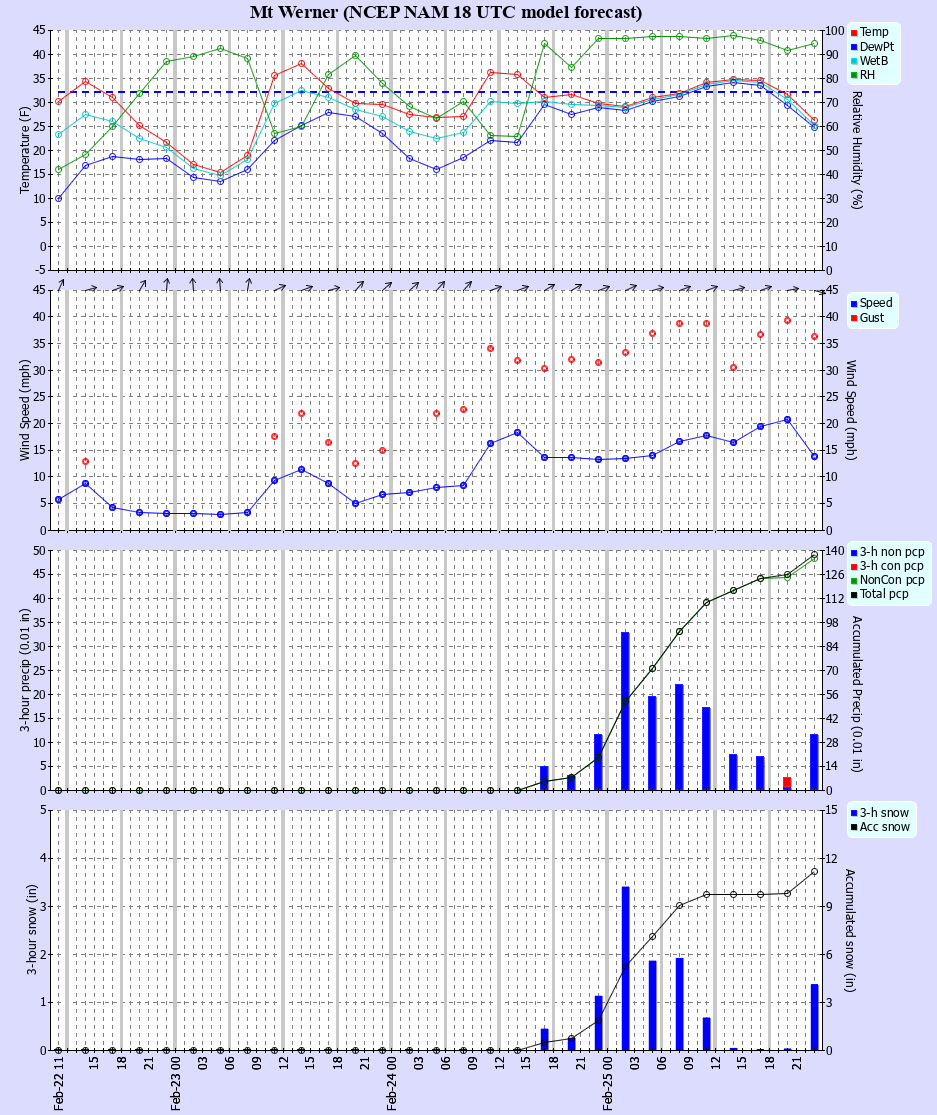Click the Relative Humidity (%) axis label
The height and width of the screenshot is (1115, 937).
click(857, 150)
